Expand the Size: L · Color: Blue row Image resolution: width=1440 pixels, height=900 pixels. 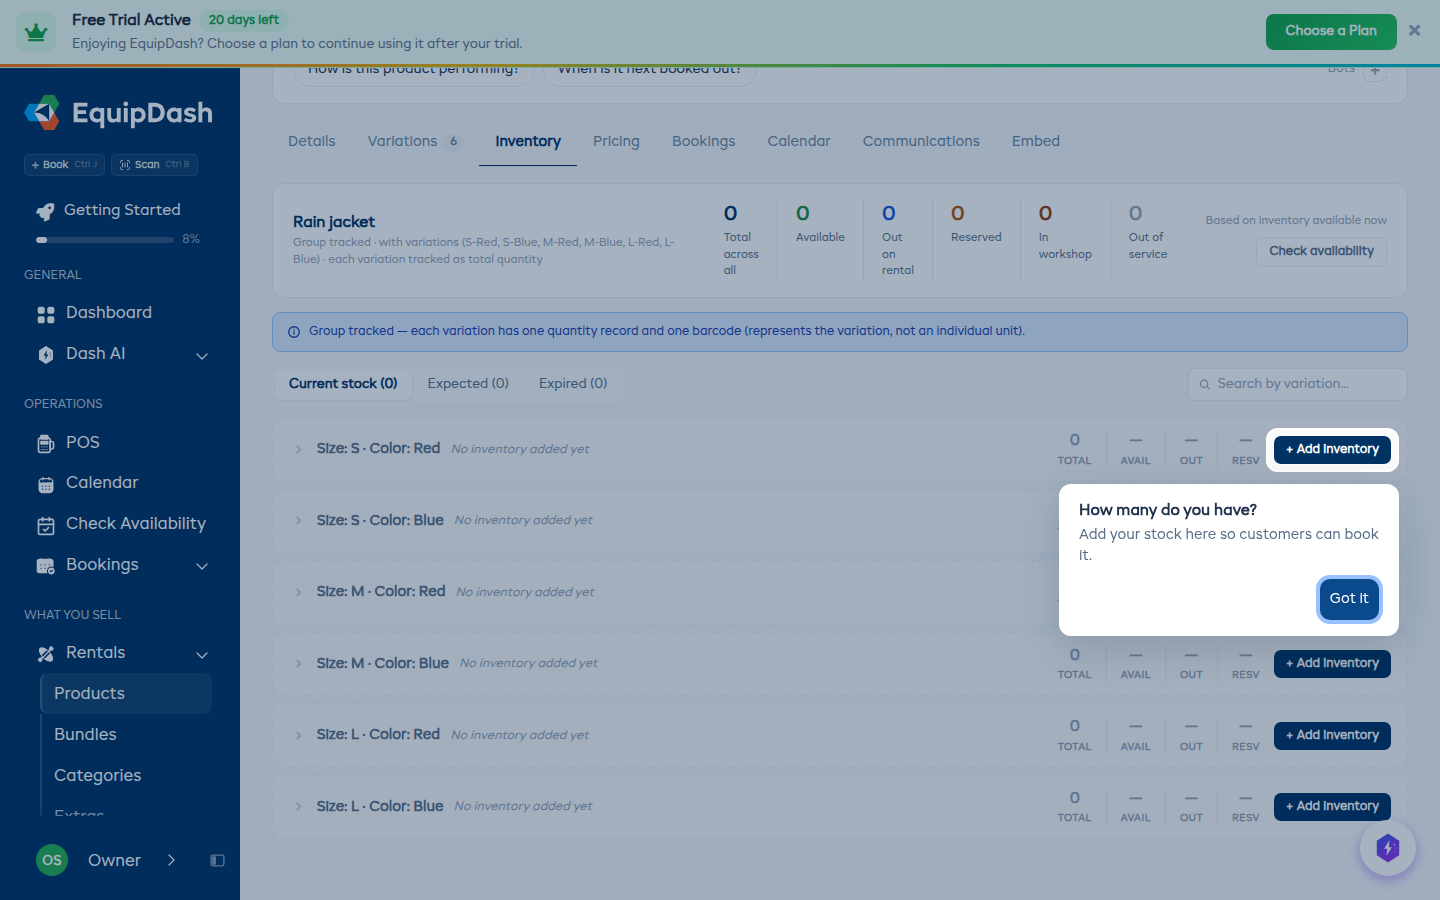[x=298, y=807]
